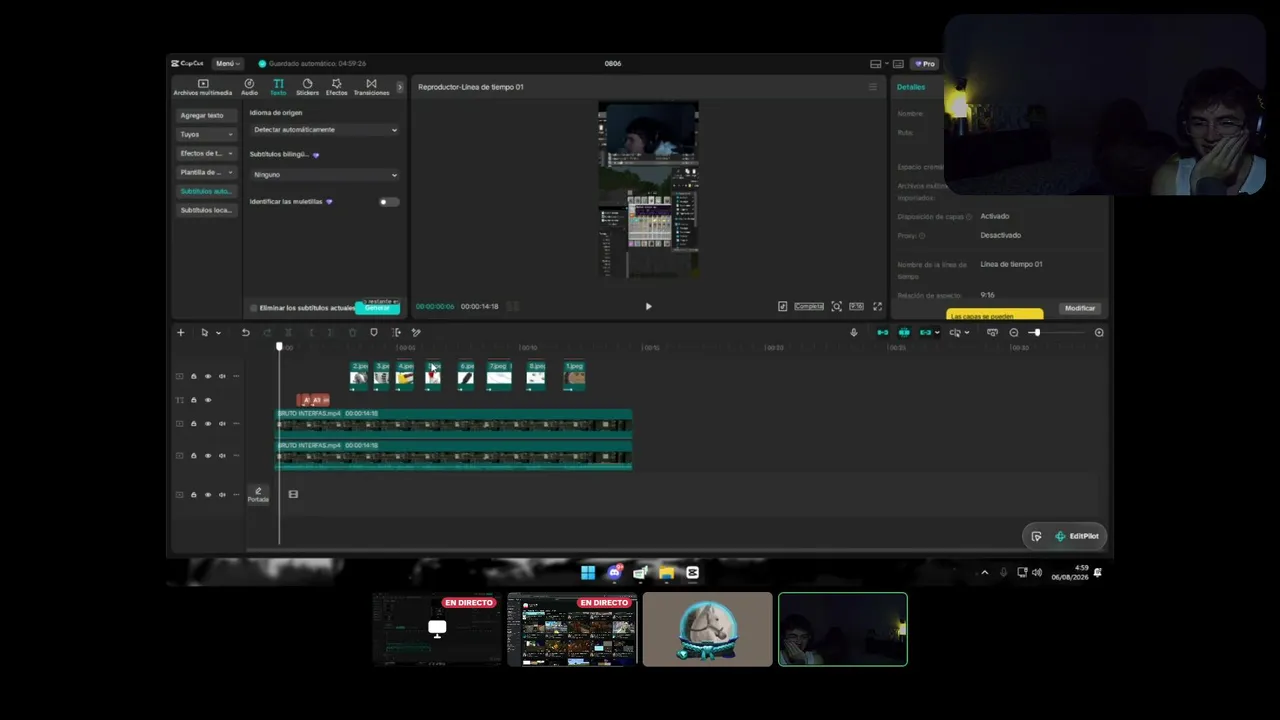Add a marker with the shield icon
Image resolution: width=1280 pixels, height=720 pixels.
[374, 332]
